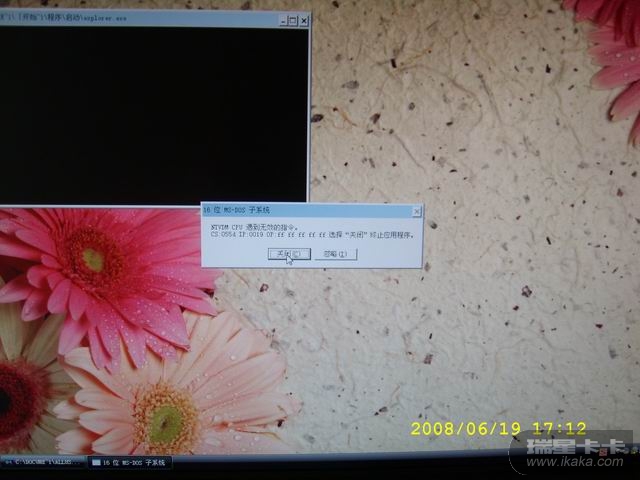Click the 'NTVDM CPU 遇到无效的指令' message text
Viewport: 640px width, 480px height.
coord(255,227)
